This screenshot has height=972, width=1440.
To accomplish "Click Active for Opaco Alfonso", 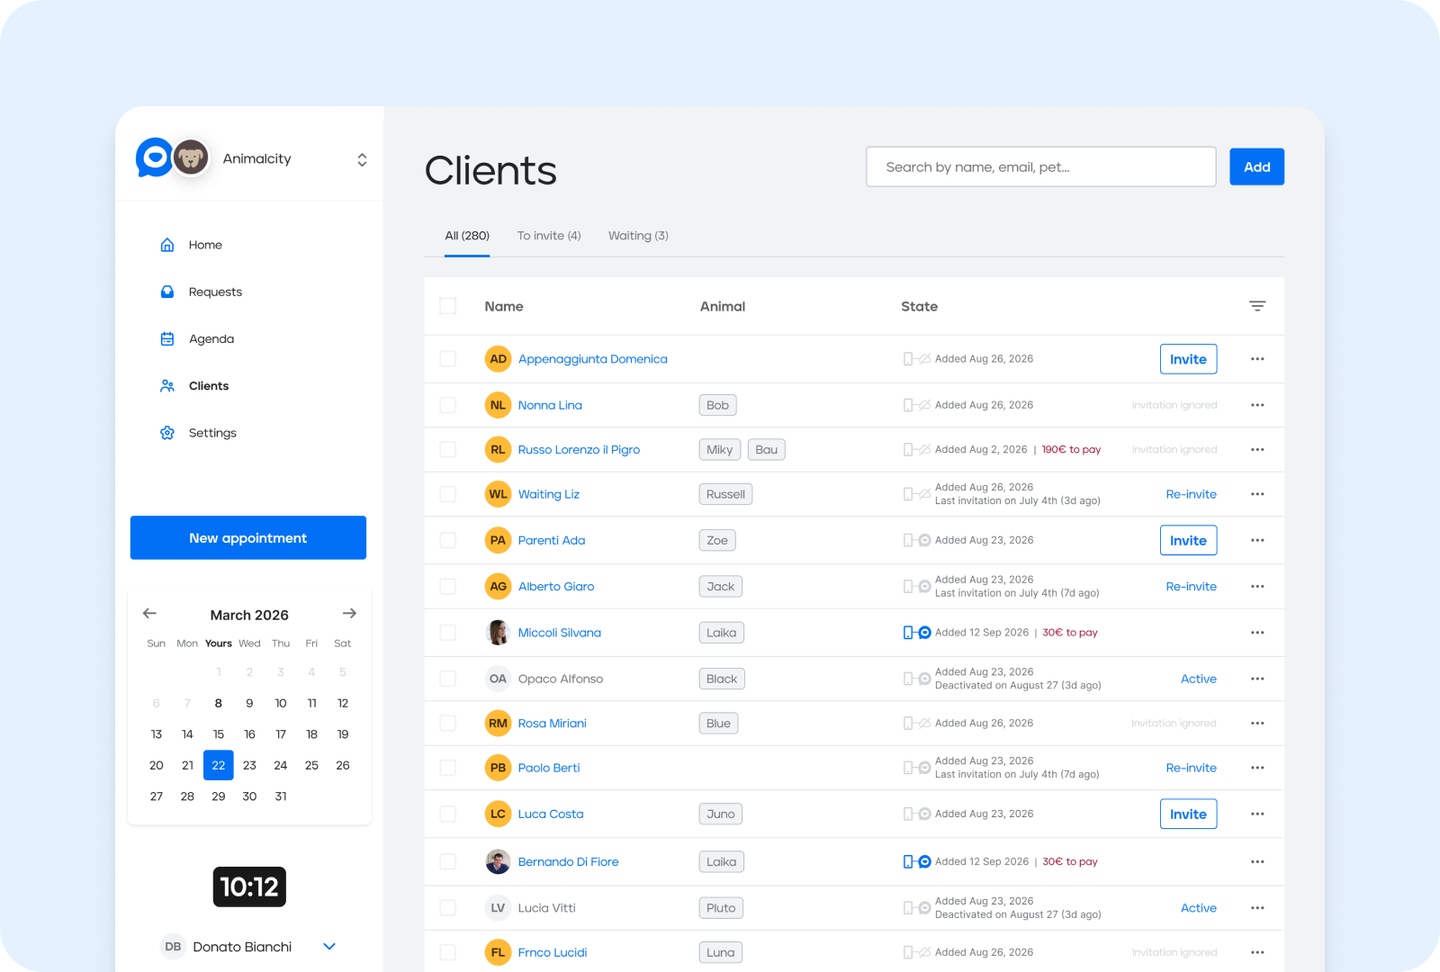I will [1198, 679].
